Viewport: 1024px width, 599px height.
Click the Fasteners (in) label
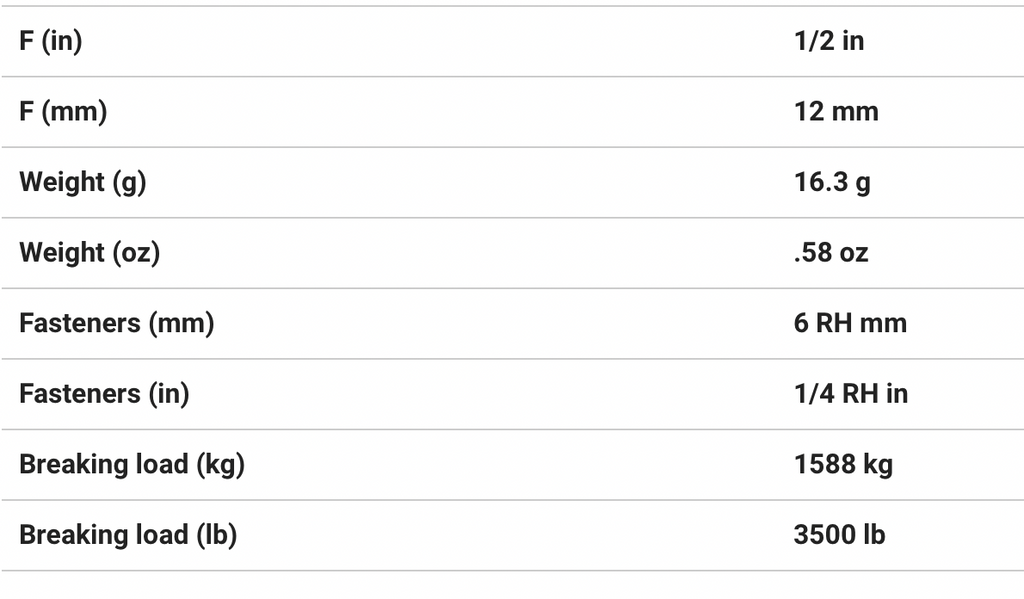104,394
